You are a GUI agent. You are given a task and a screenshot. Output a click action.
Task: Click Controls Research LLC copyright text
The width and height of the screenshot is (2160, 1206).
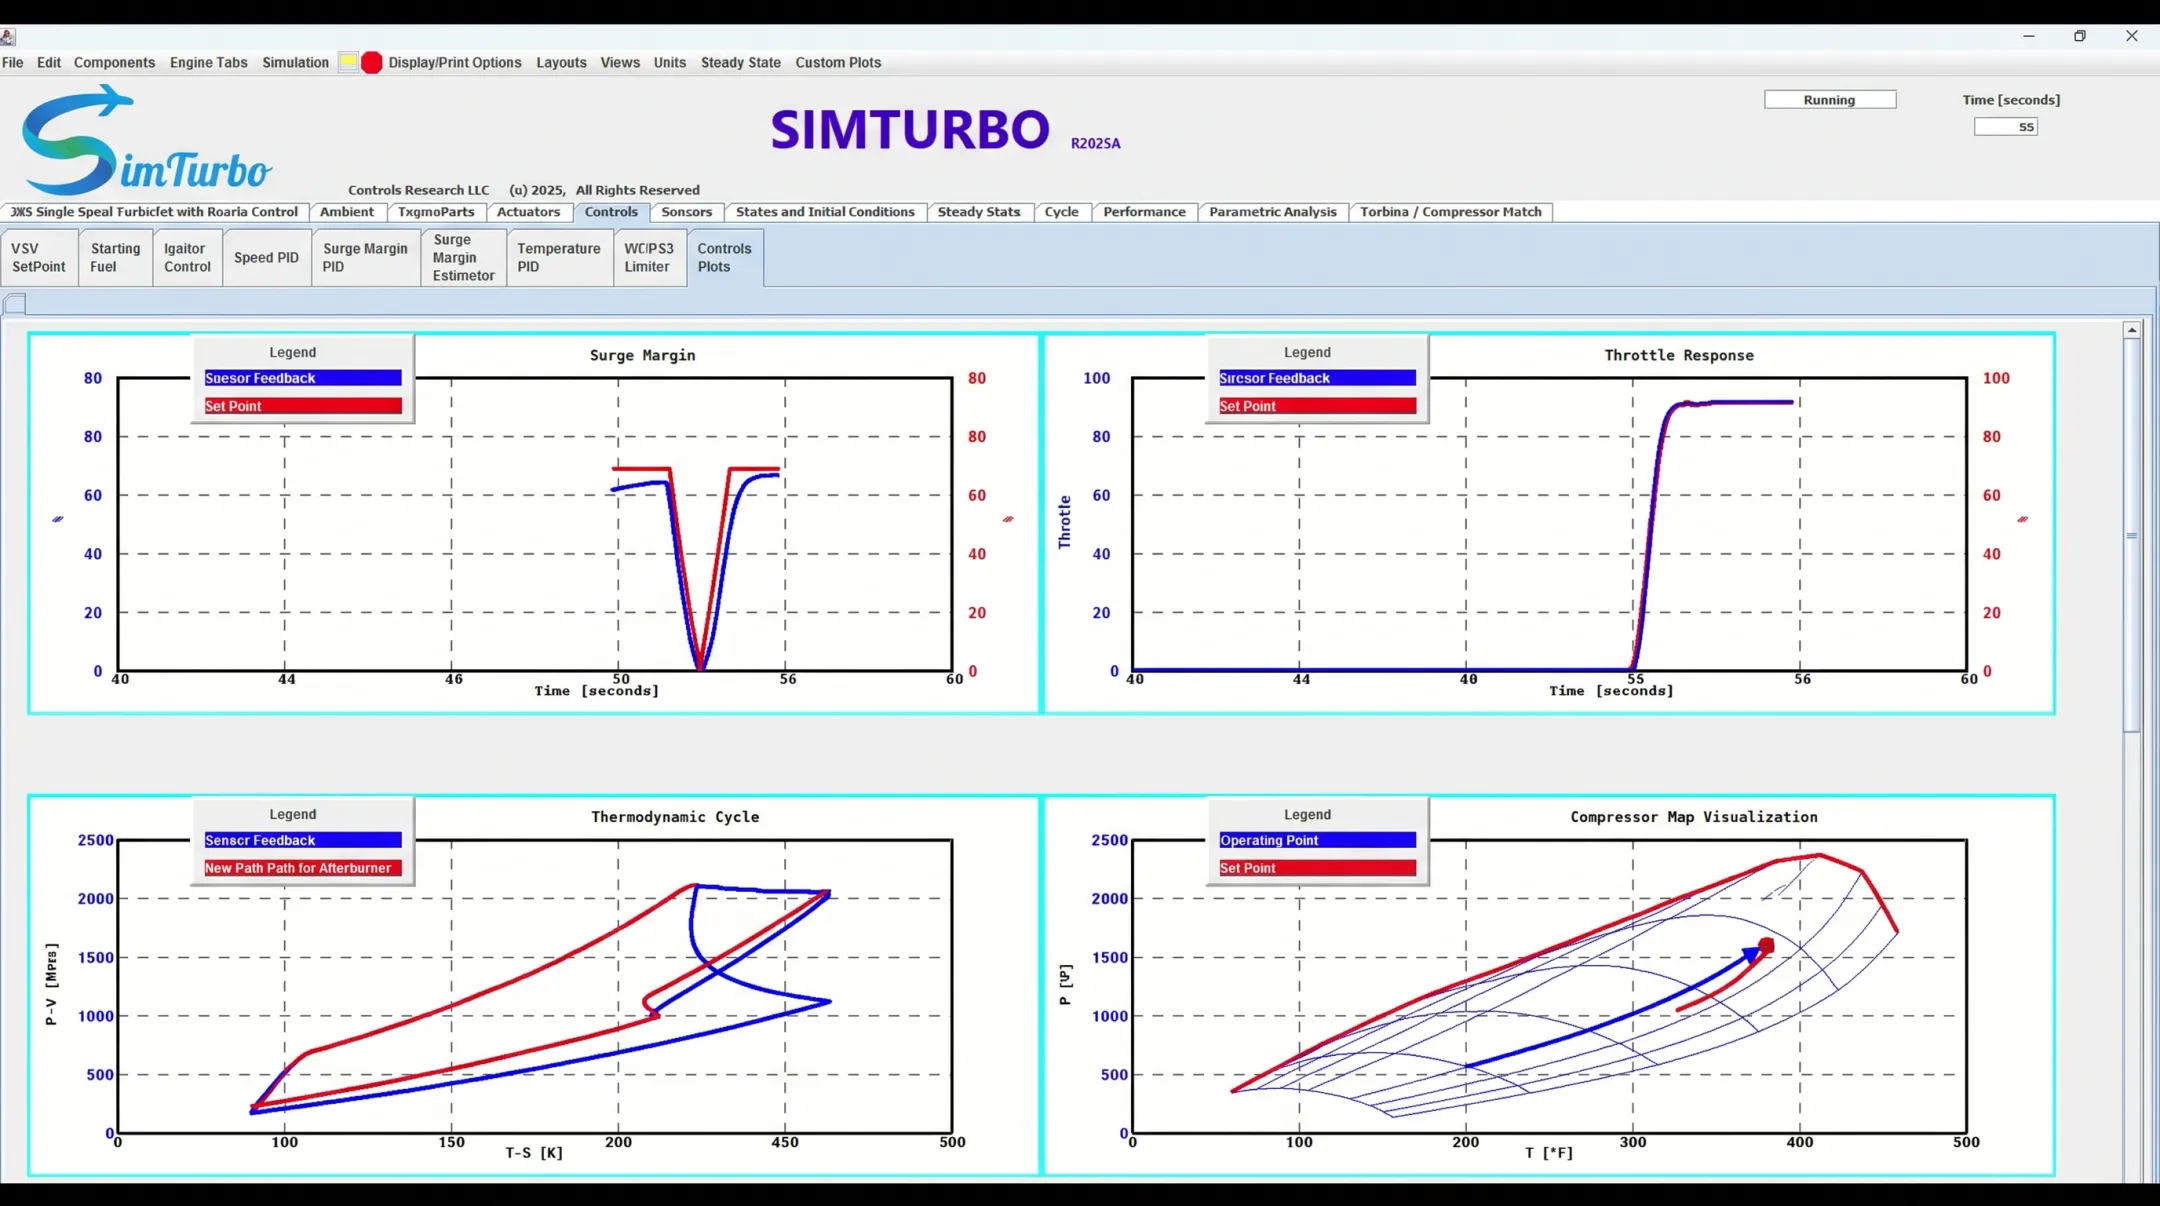[524, 190]
